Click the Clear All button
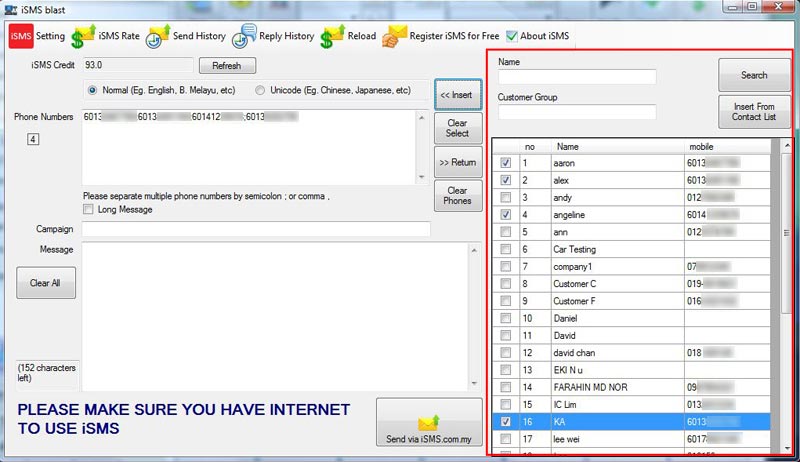 (x=45, y=283)
